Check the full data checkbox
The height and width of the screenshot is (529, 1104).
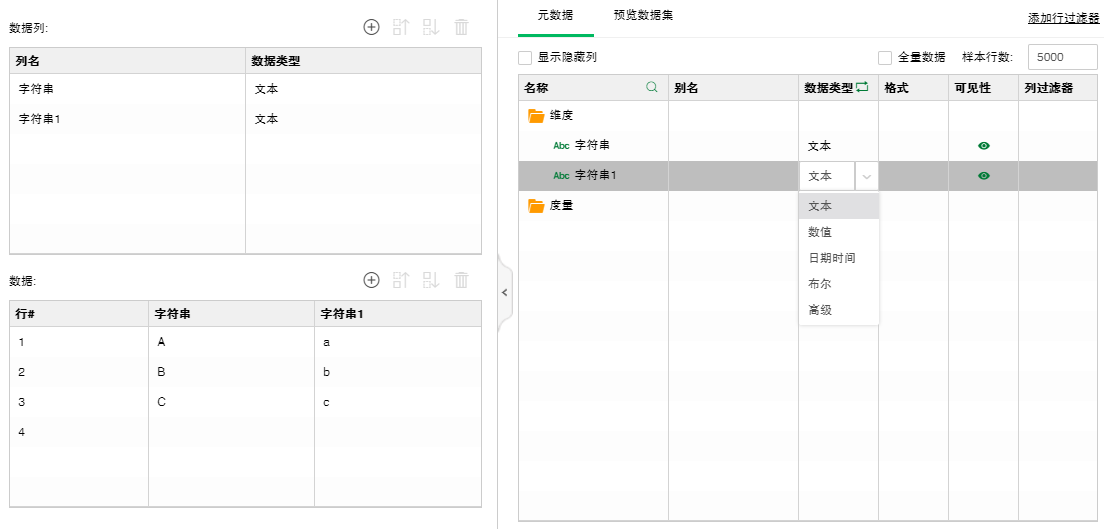(x=884, y=58)
